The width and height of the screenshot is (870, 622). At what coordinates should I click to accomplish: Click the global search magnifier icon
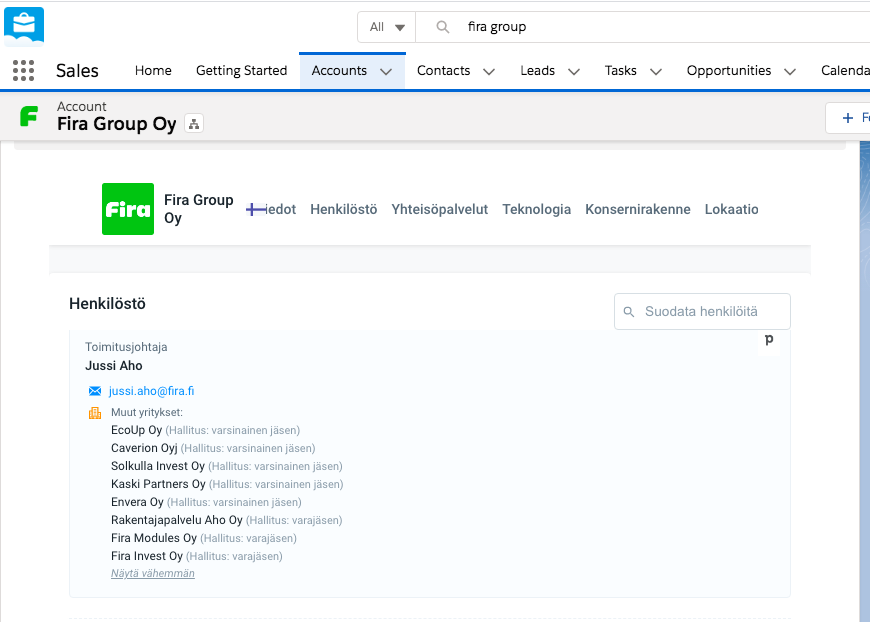tap(442, 27)
